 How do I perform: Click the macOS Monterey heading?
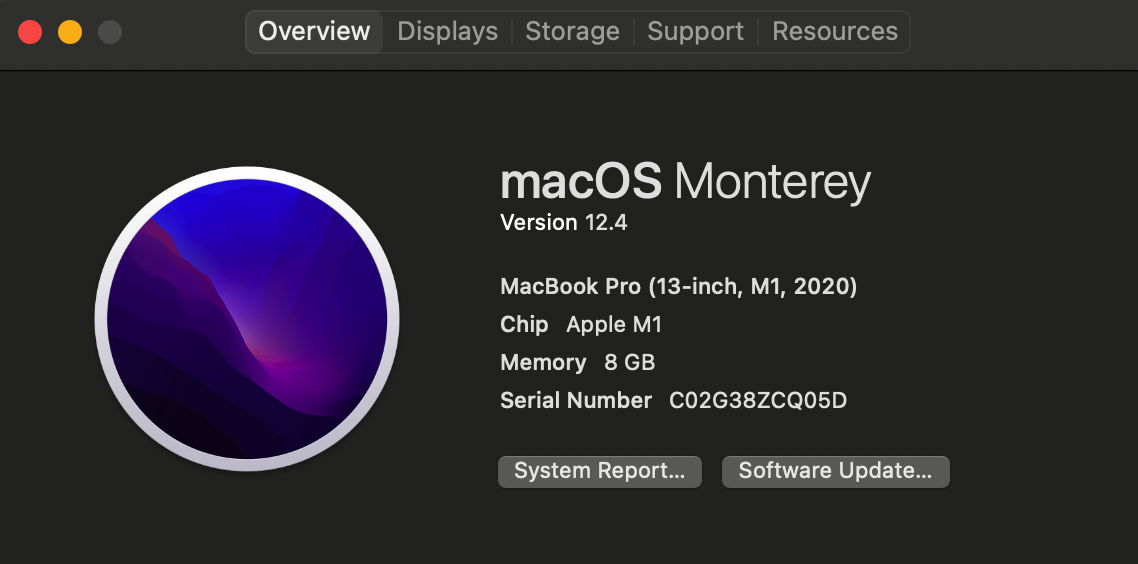point(685,183)
